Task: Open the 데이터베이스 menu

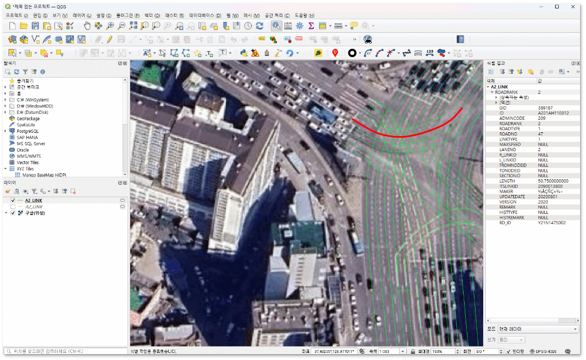Action: coord(205,15)
